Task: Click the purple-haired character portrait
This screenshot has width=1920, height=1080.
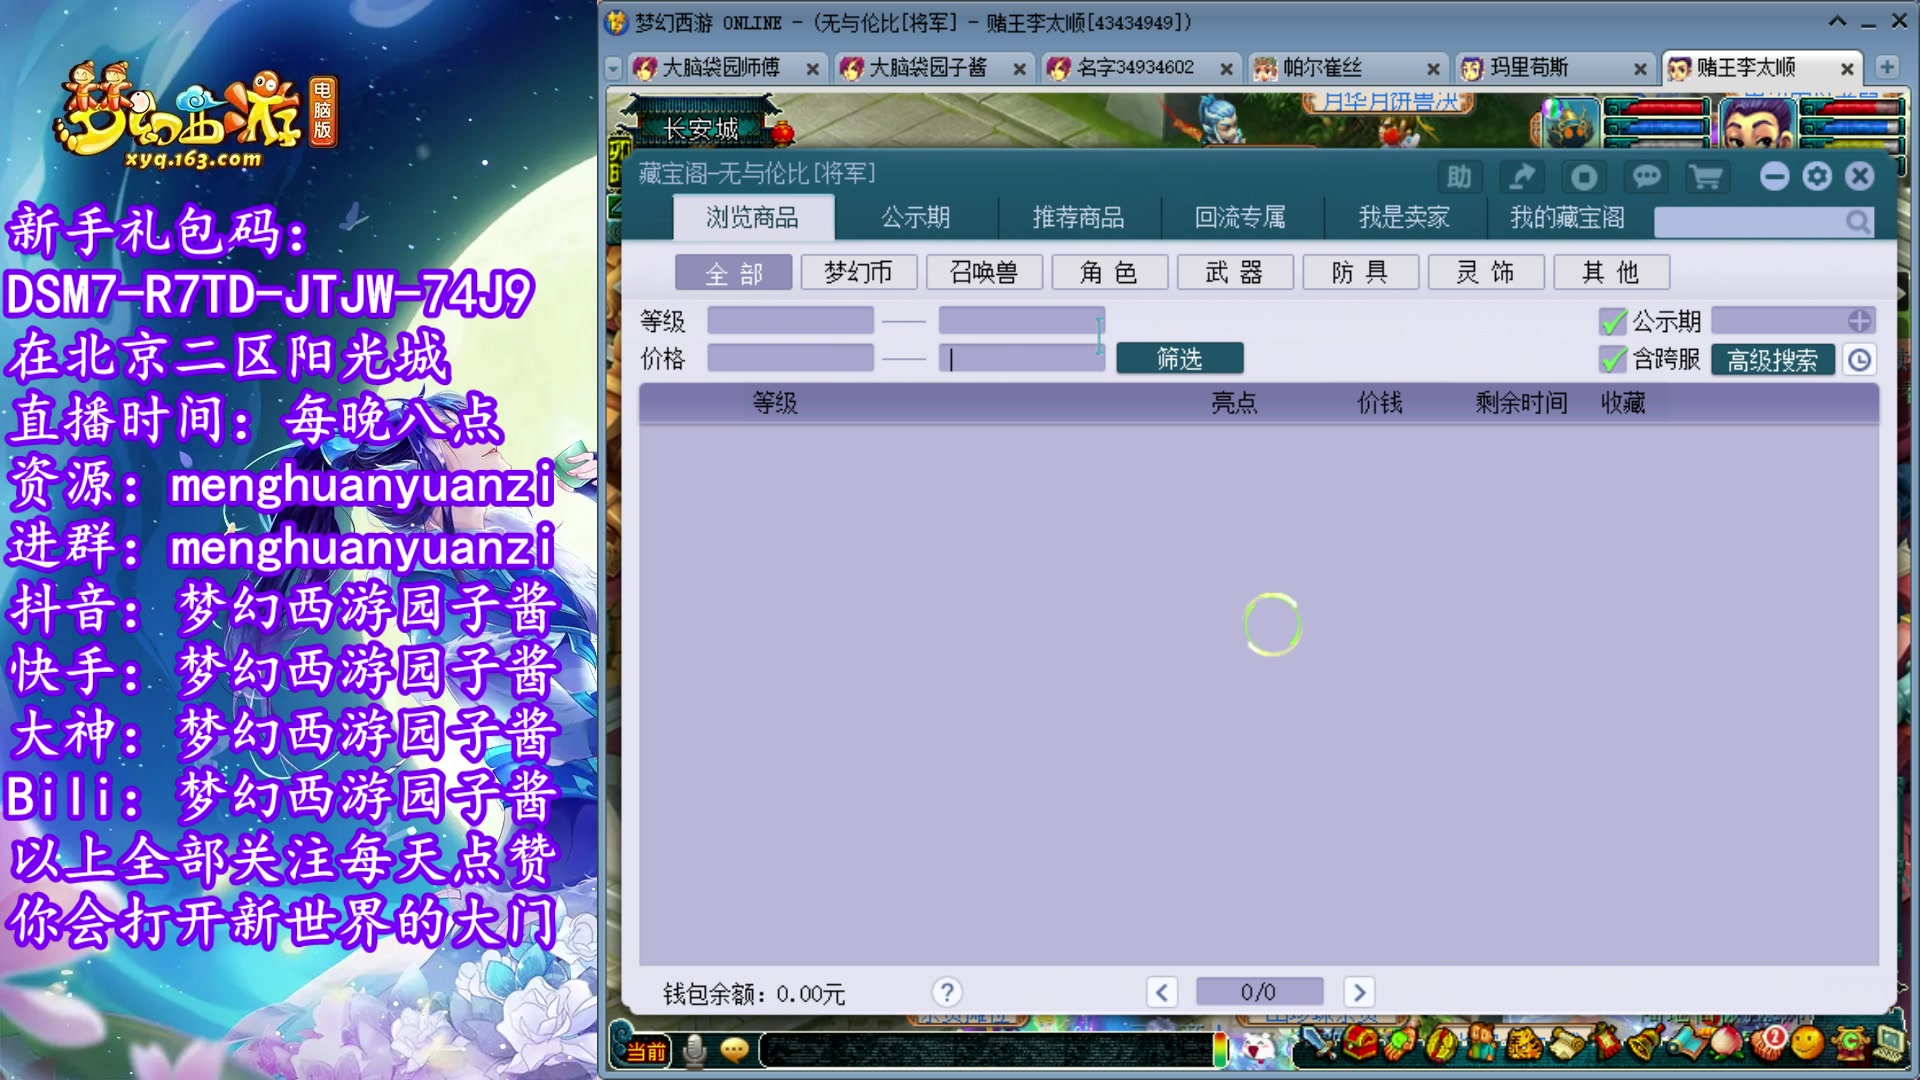Action: 1757,125
